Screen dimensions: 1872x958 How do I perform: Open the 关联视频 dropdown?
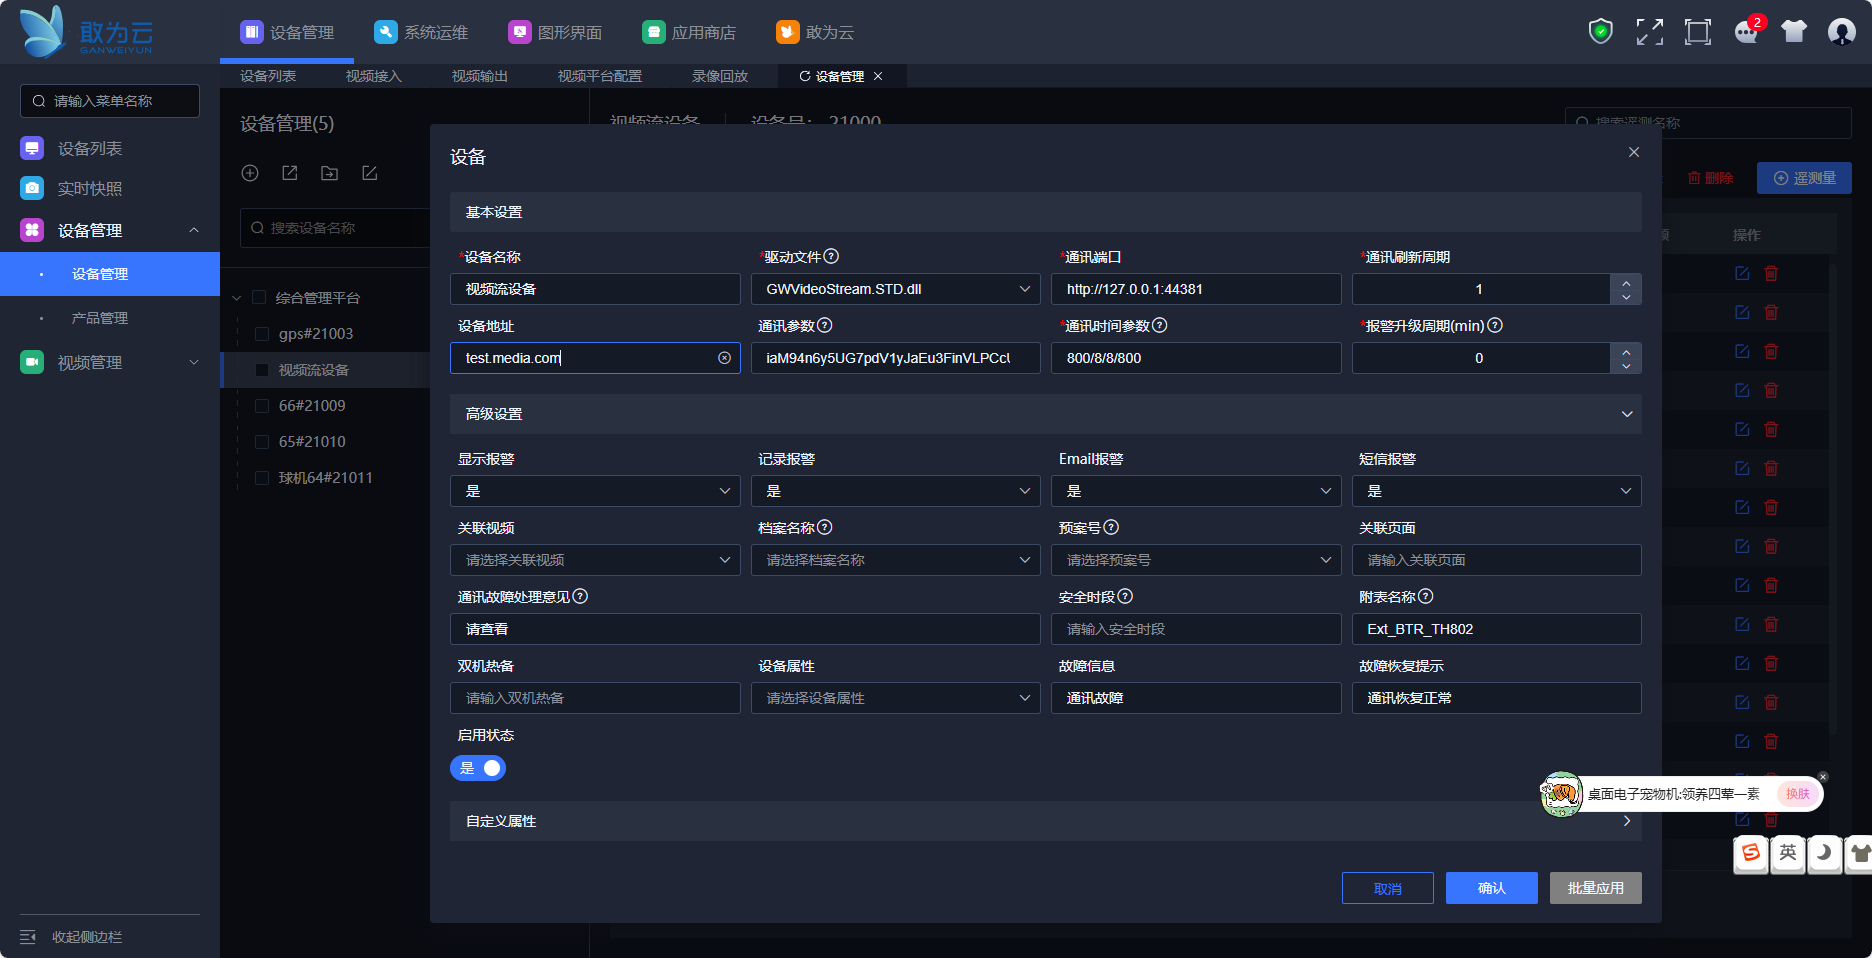coord(595,560)
